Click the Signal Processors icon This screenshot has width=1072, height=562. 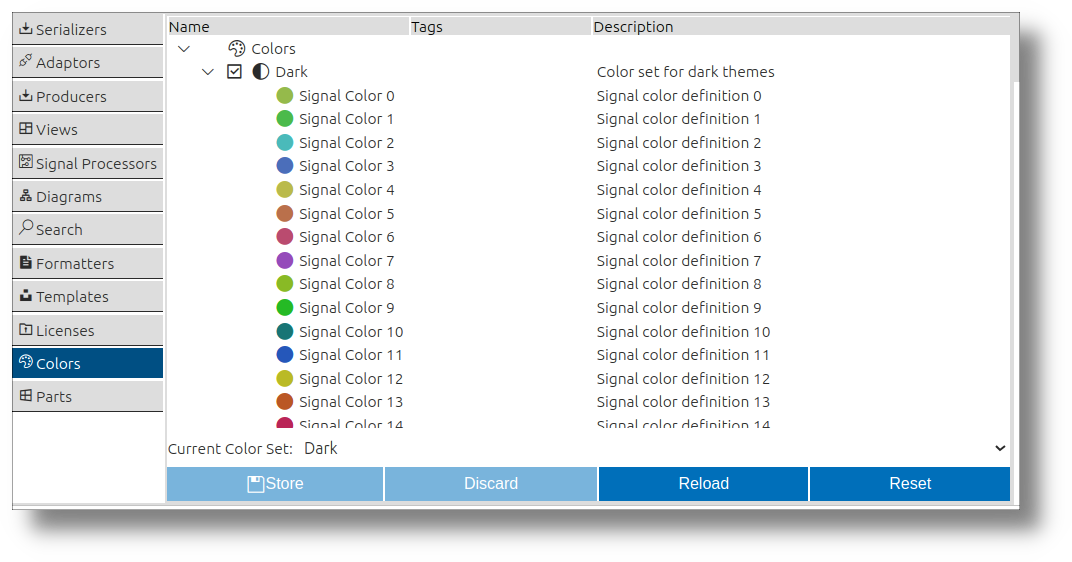[25, 161]
